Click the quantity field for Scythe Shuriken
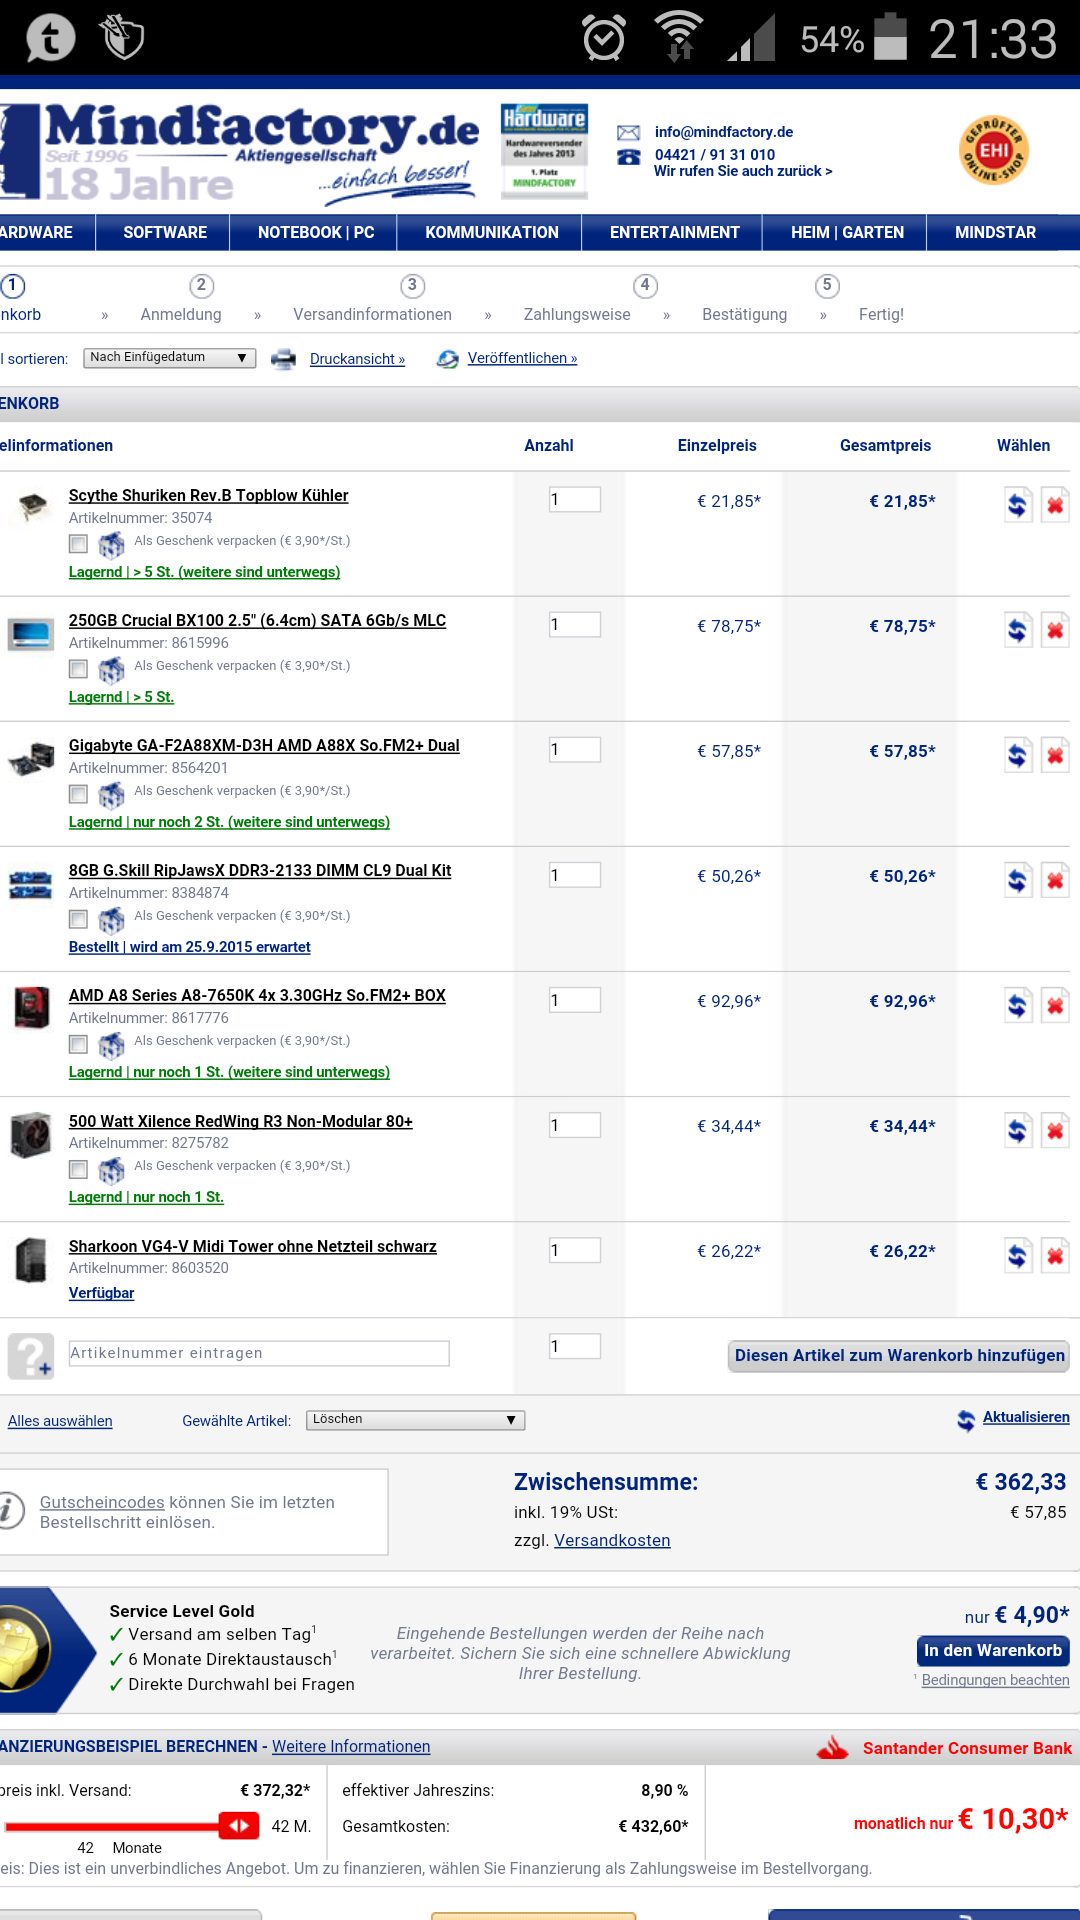 tap(575, 500)
